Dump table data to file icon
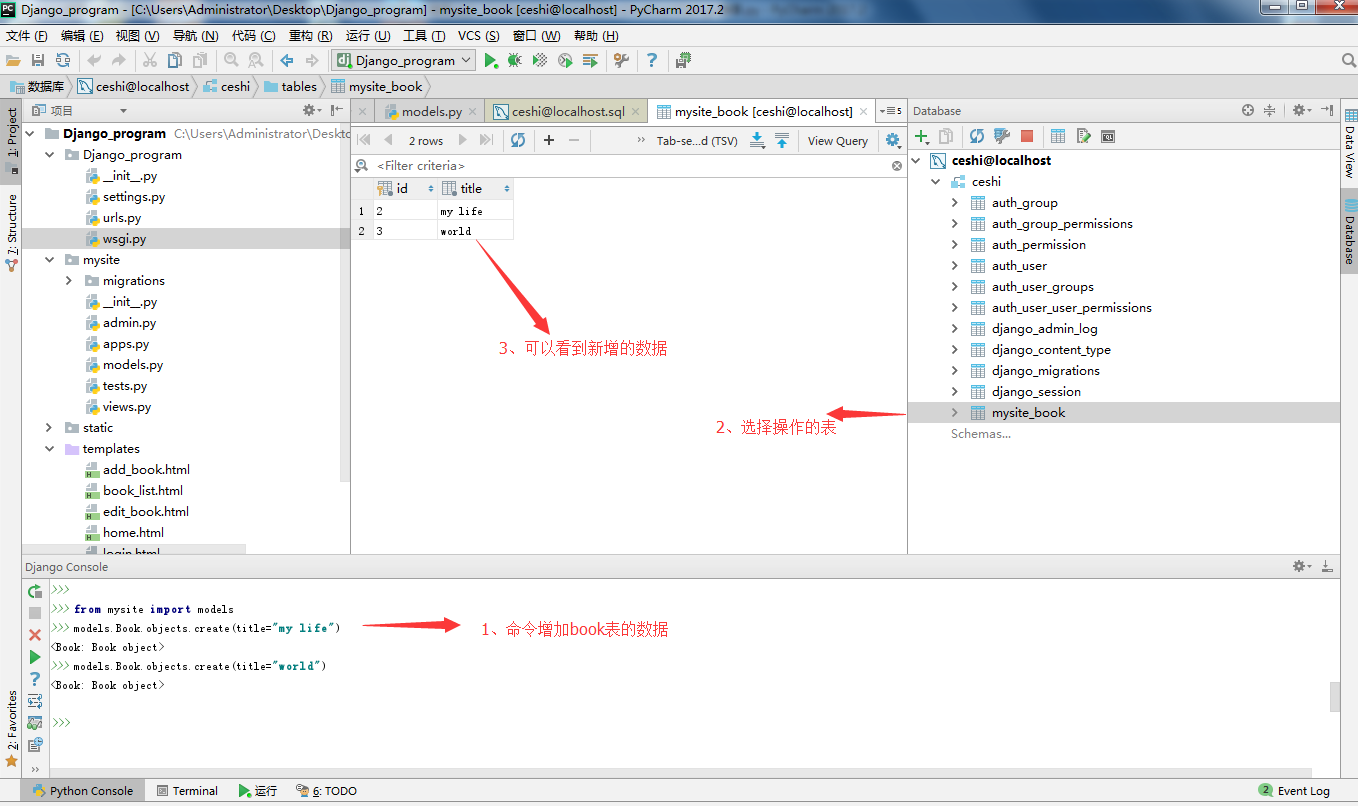This screenshot has width=1358, height=806. 758,140
